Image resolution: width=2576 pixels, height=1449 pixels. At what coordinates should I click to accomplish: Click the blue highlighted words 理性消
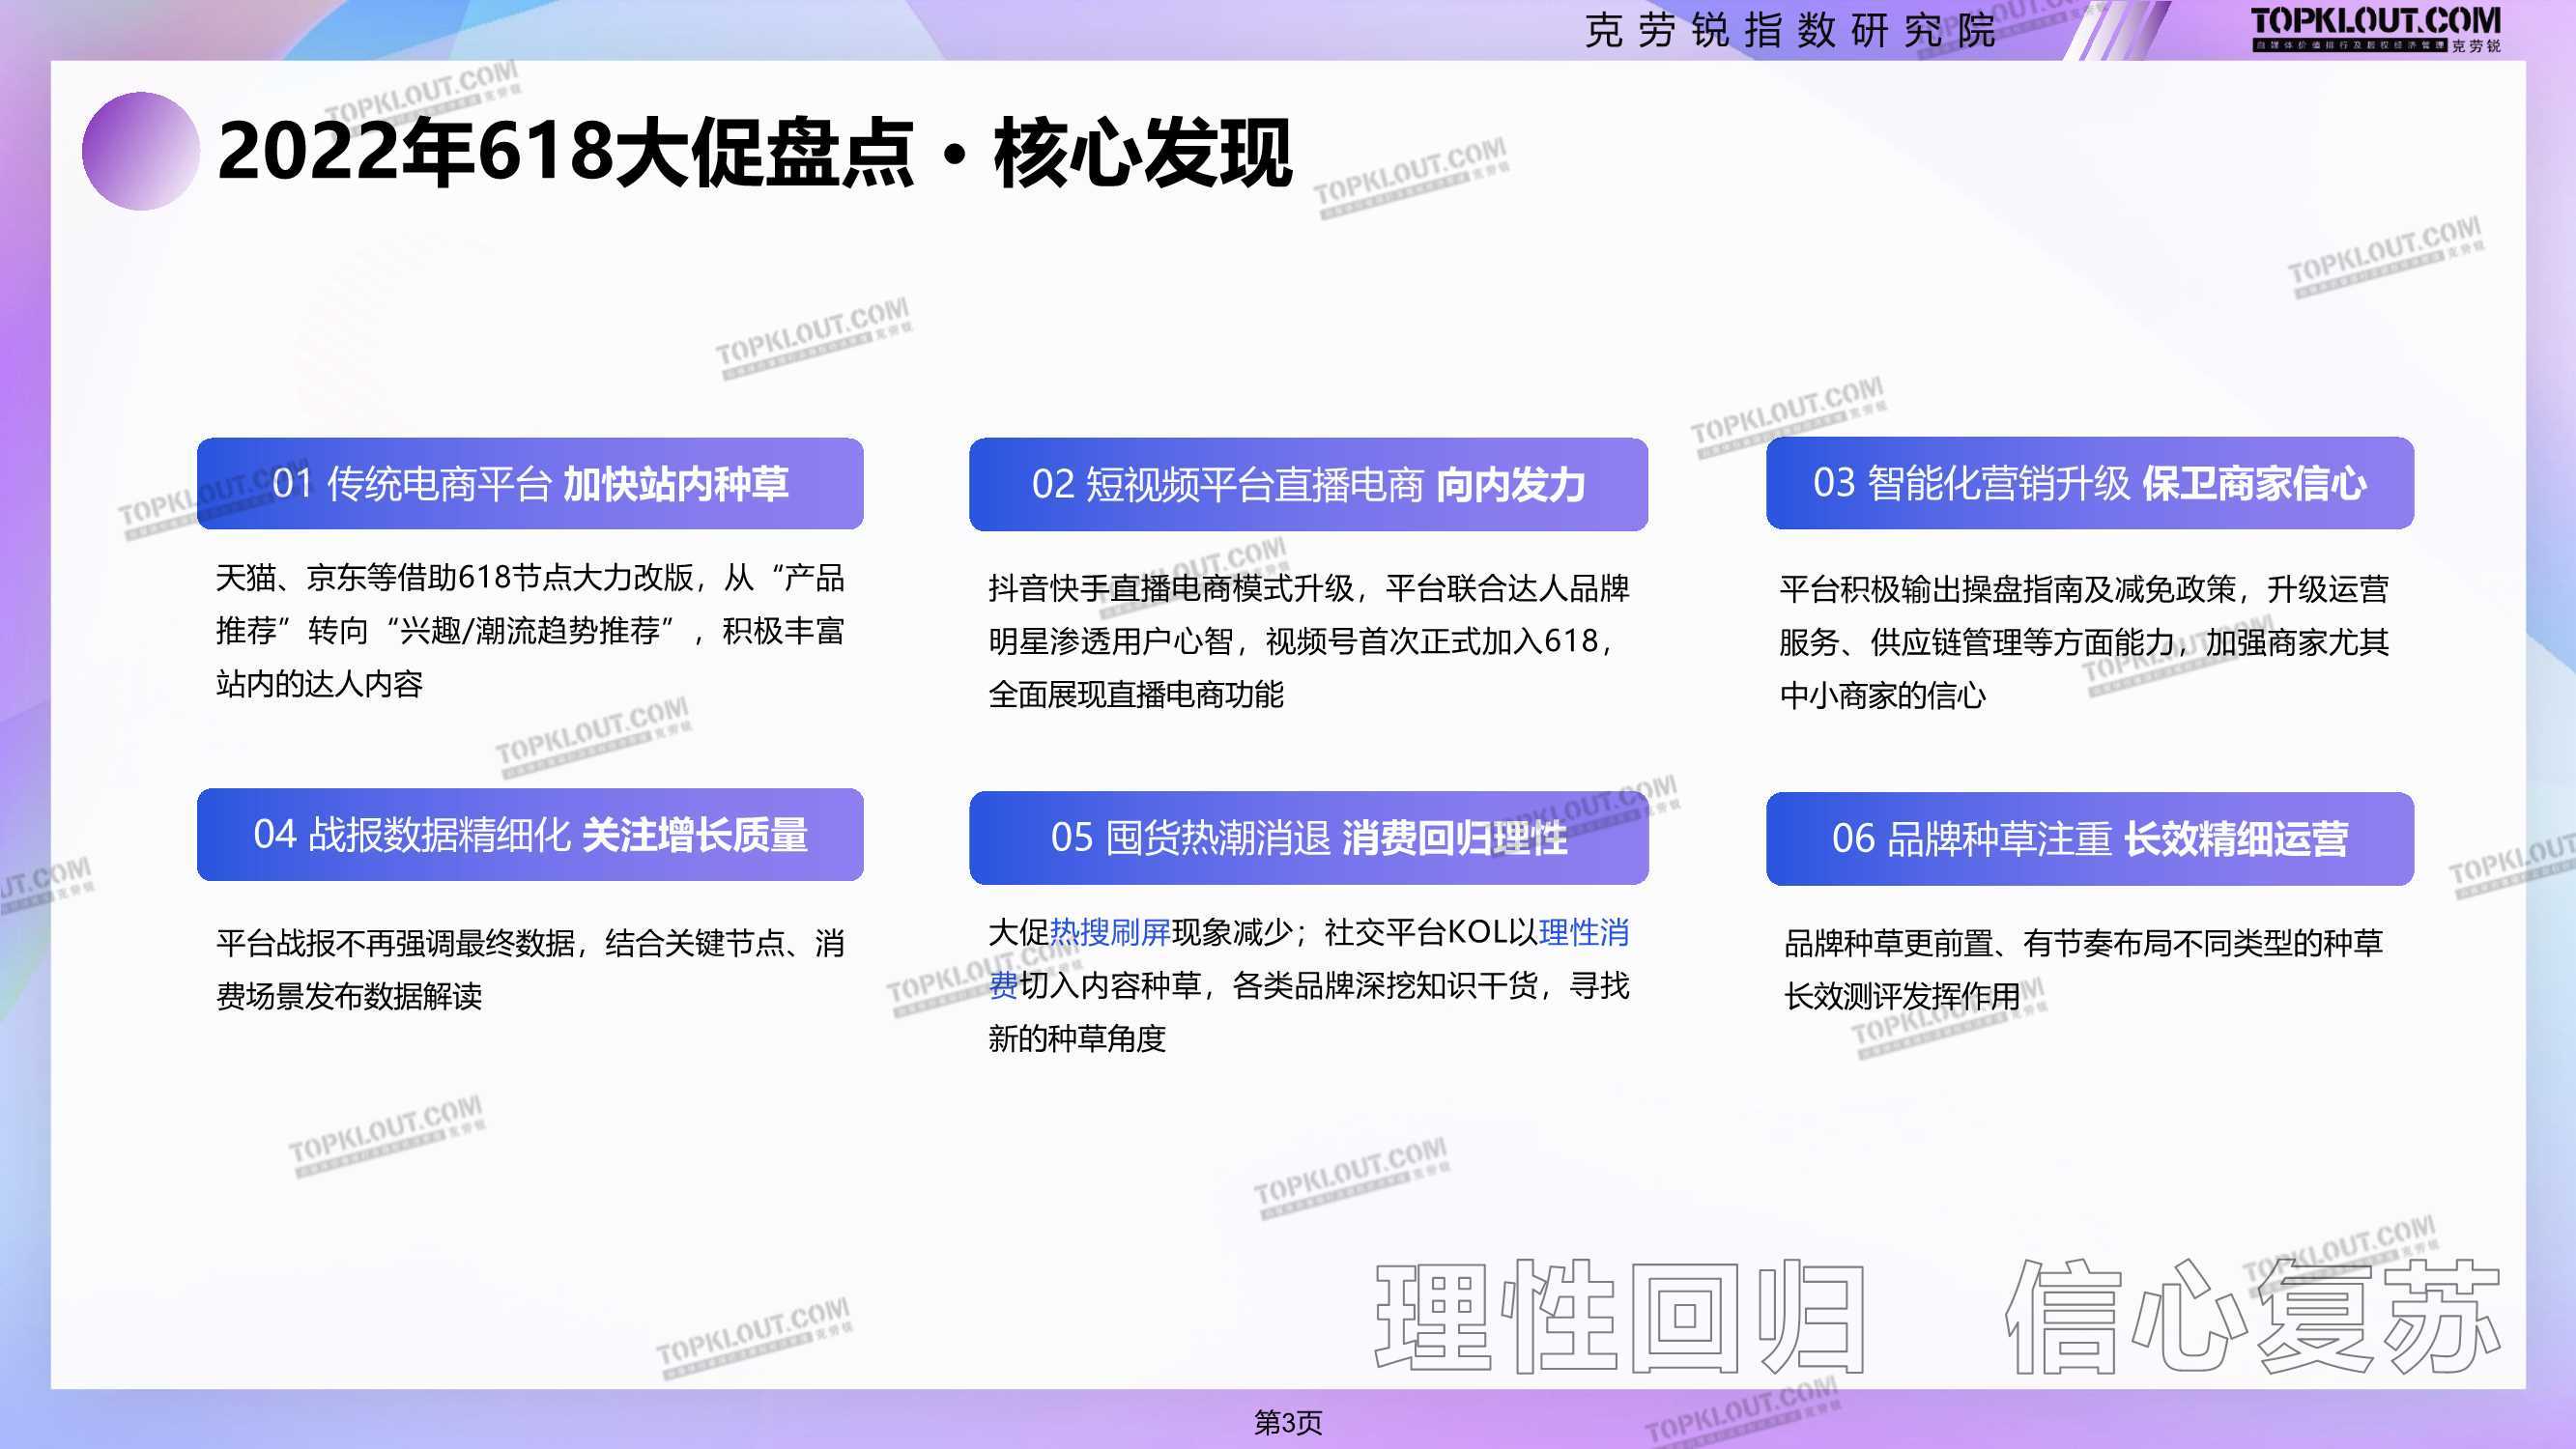(1585, 933)
